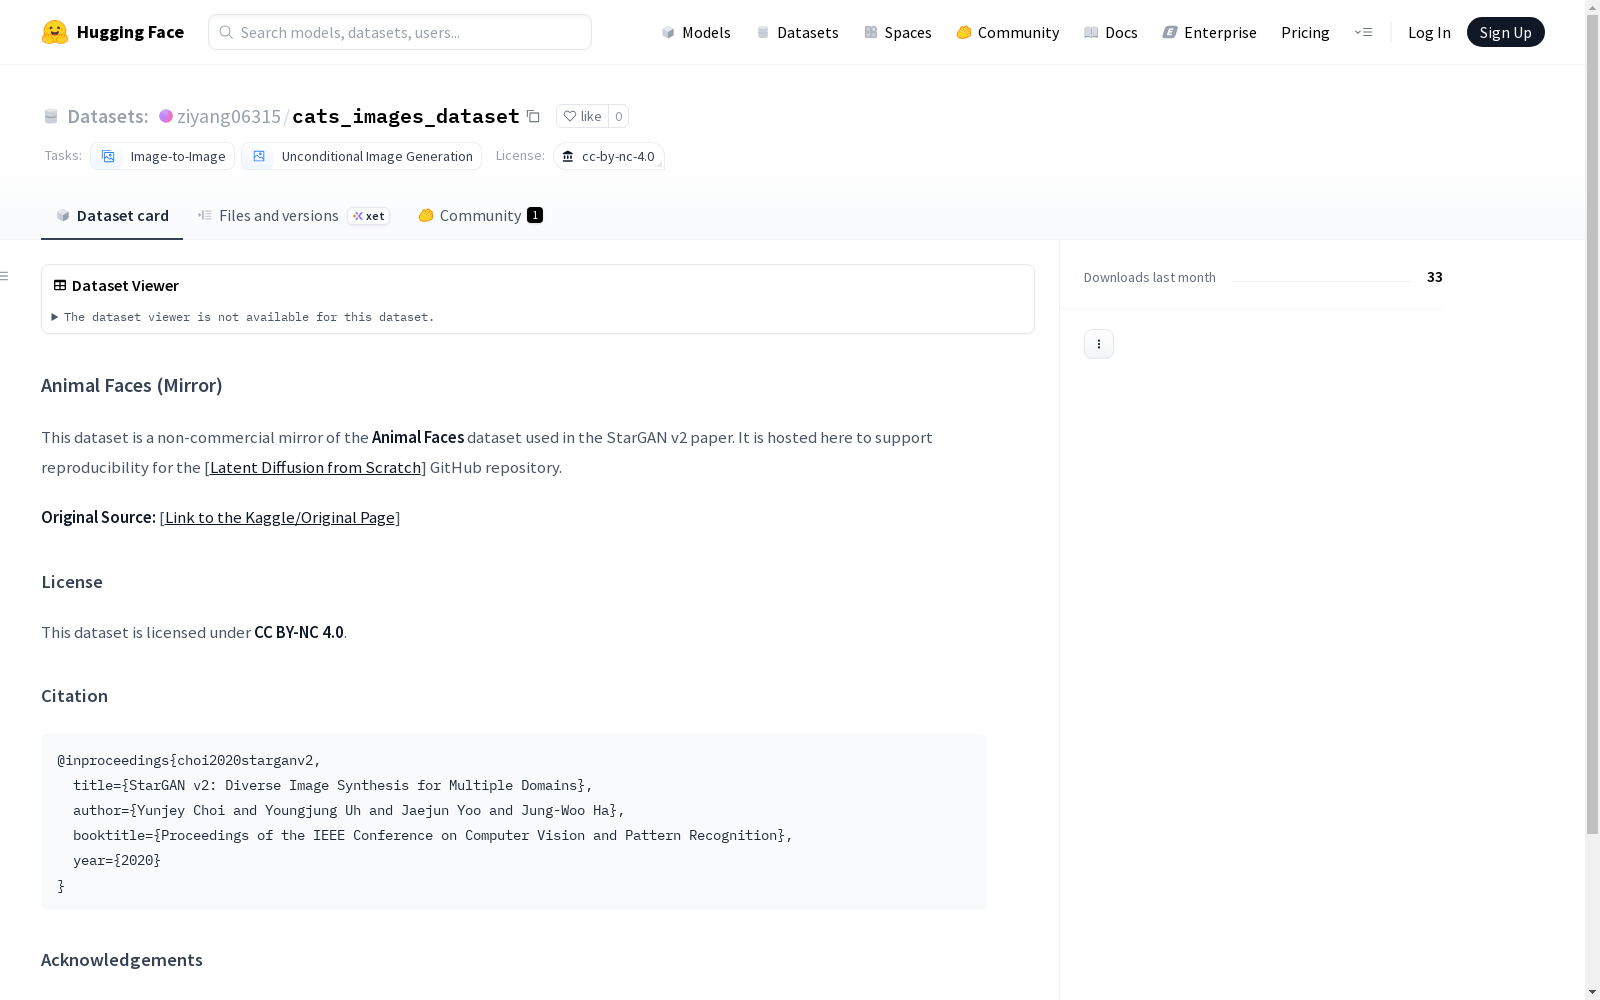Click the Dataset Viewer table icon
1600x1000 pixels.
coord(60,285)
